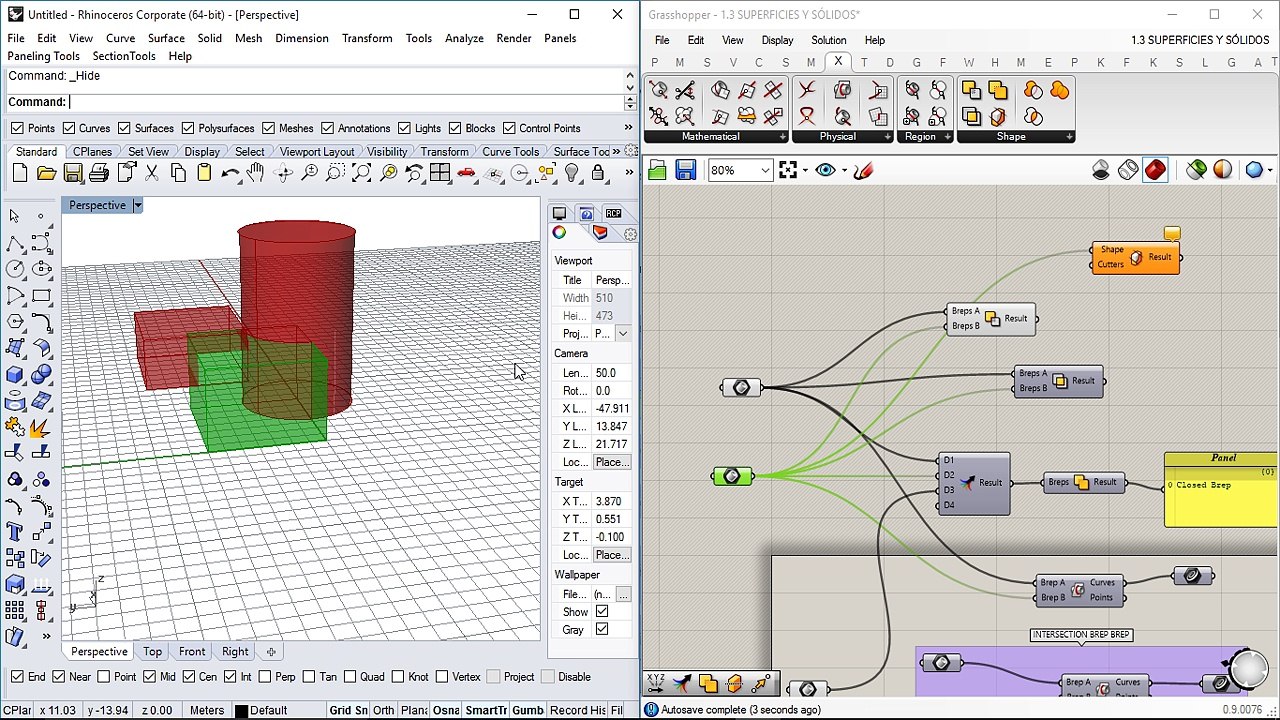Toggle the Curves filter checkbox
Viewport: 1280px width, 720px height.
[69, 128]
